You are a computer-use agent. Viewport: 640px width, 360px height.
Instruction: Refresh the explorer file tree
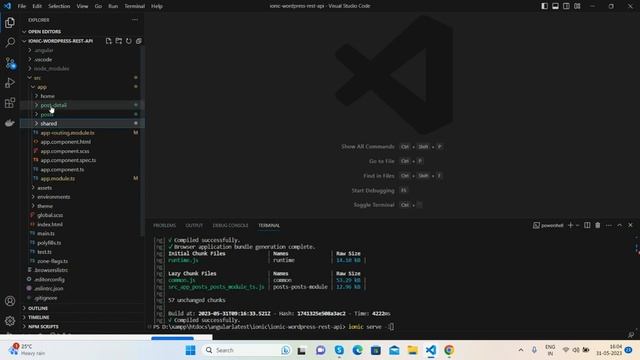pos(129,41)
